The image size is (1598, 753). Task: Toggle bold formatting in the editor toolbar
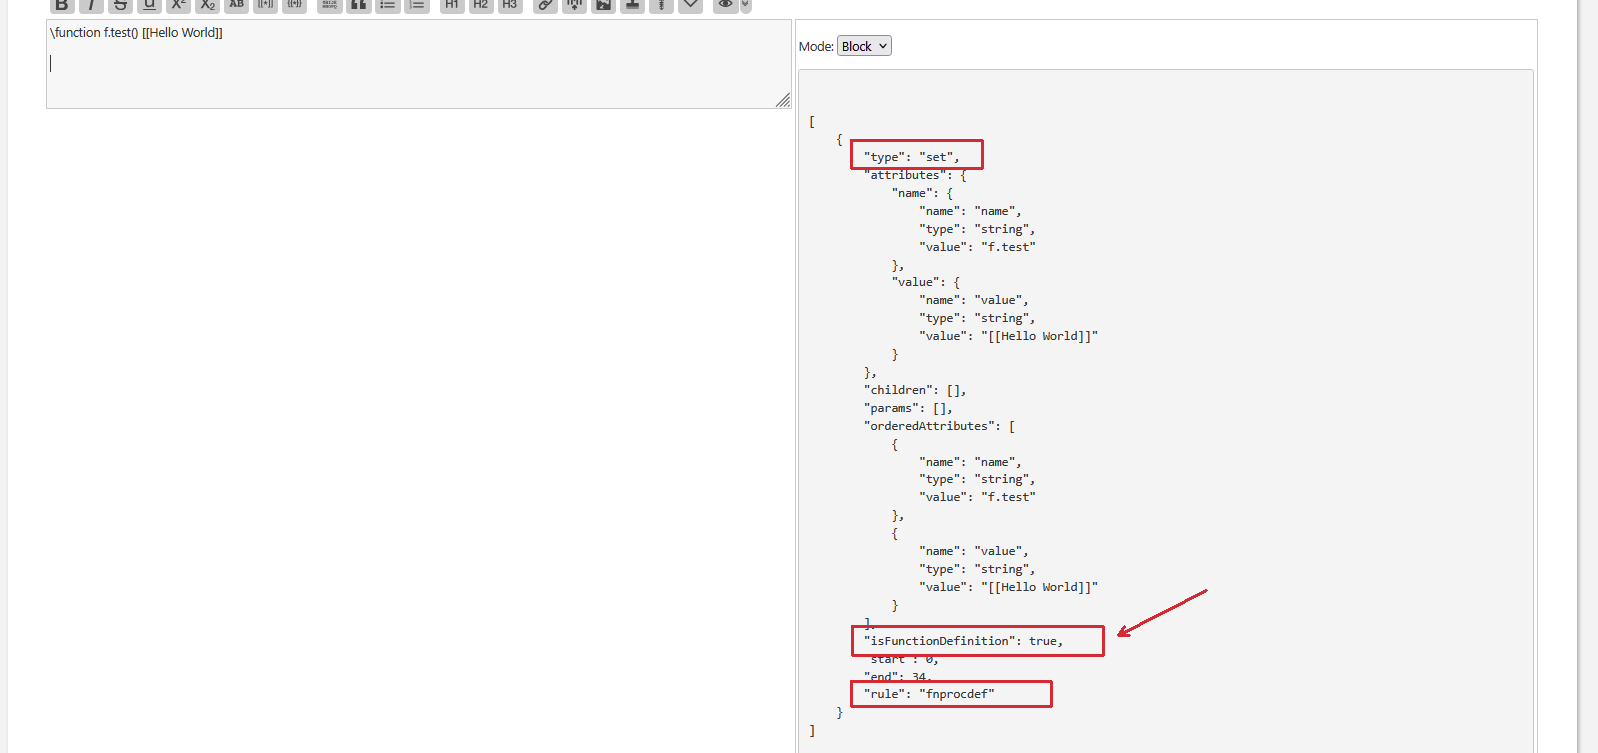62,5
